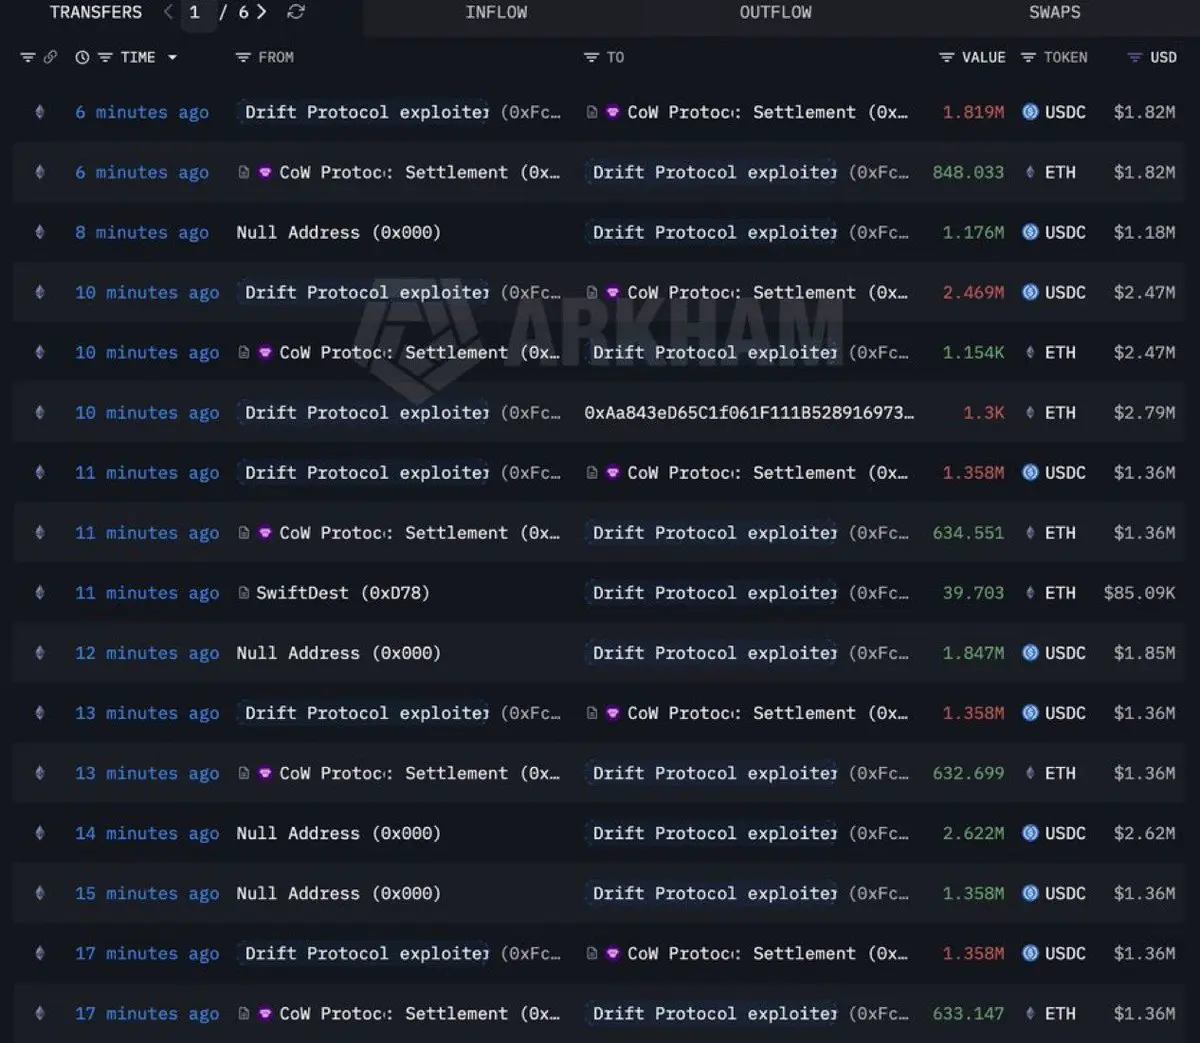Click Null Address sender in 8 minutes row
This screenshot has height=1043, width=1200.
coord(338,232)
